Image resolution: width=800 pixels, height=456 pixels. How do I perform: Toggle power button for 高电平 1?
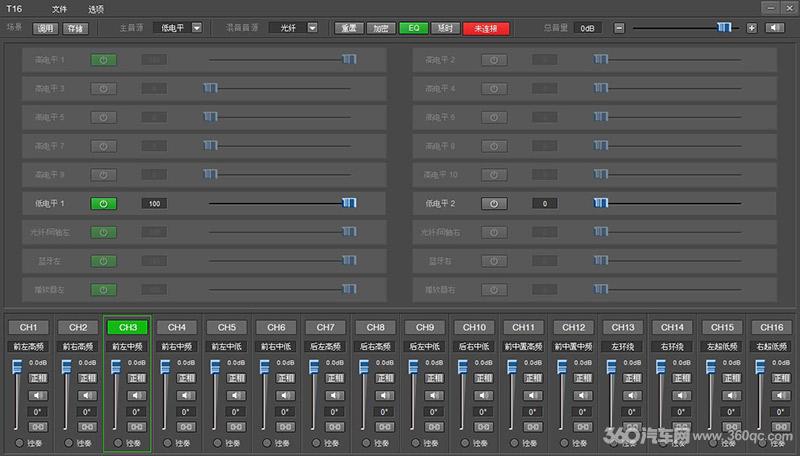pyautogui.click(x=104, y=60)
